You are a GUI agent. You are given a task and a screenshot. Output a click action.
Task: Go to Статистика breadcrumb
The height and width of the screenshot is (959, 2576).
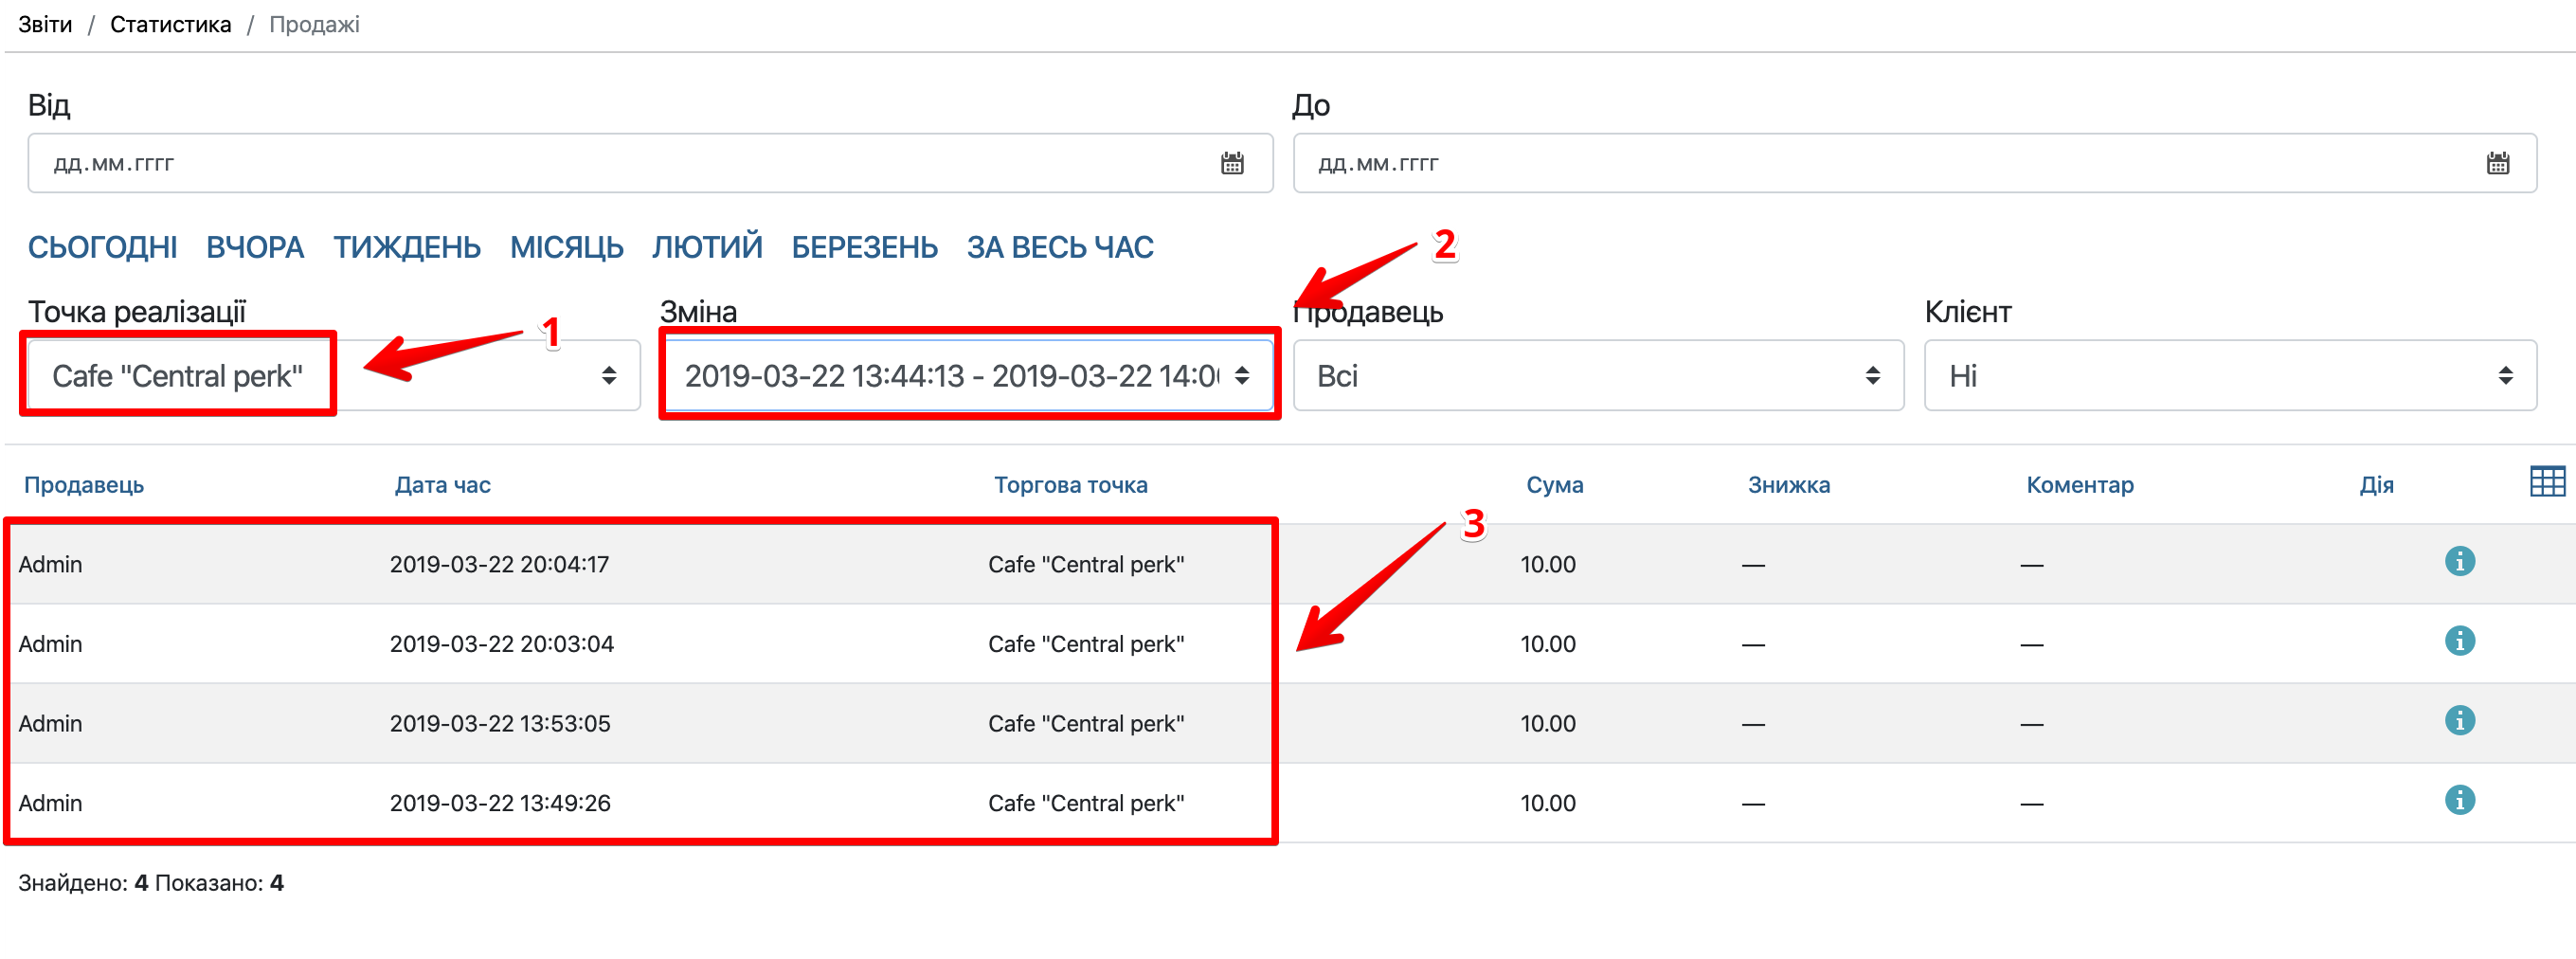(170, 25)
